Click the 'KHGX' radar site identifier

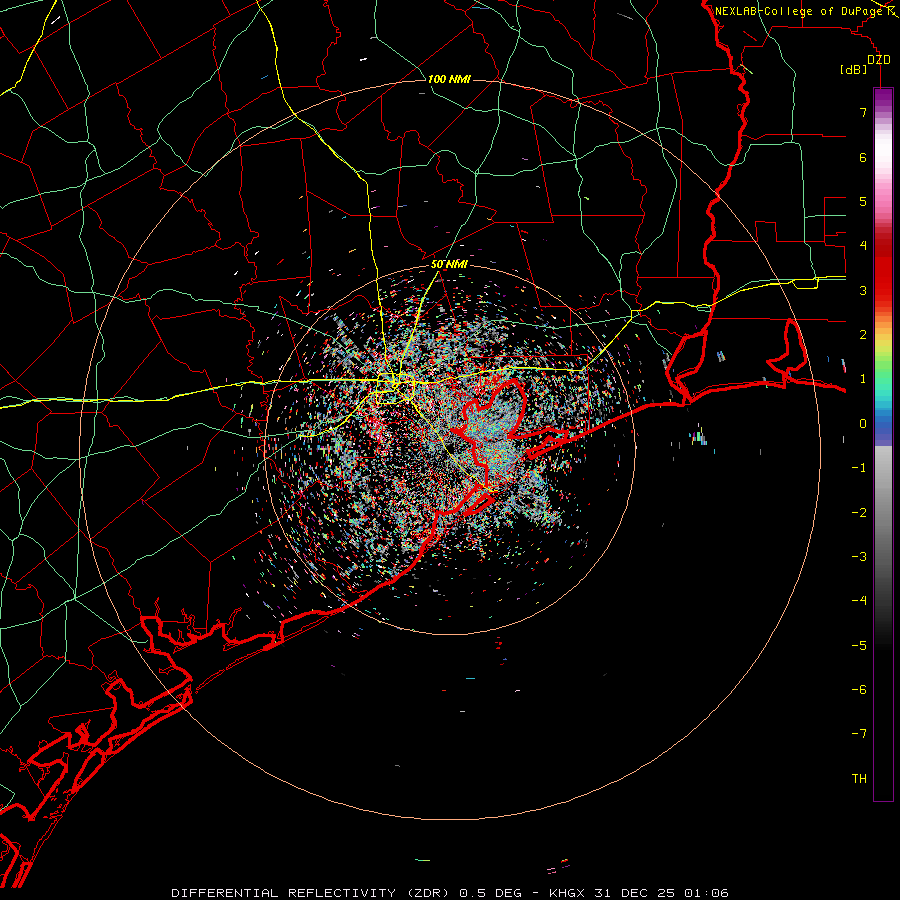point(567,893)
